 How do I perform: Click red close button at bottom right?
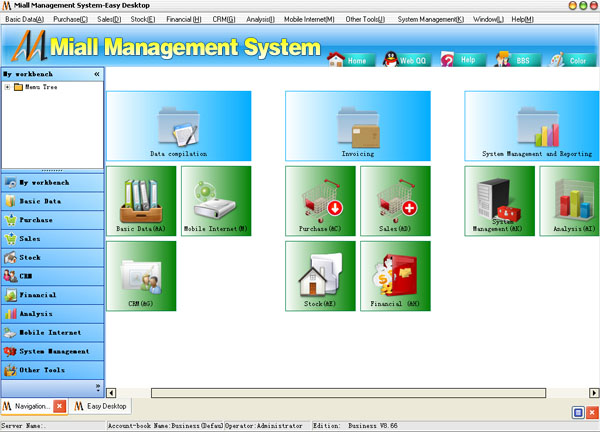(592, 412)
